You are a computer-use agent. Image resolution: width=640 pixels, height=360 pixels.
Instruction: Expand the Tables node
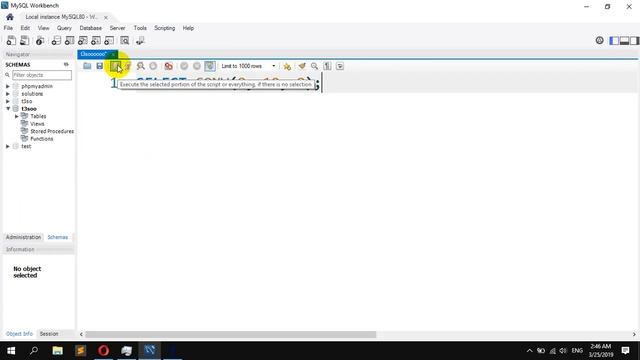coord(17,116)
